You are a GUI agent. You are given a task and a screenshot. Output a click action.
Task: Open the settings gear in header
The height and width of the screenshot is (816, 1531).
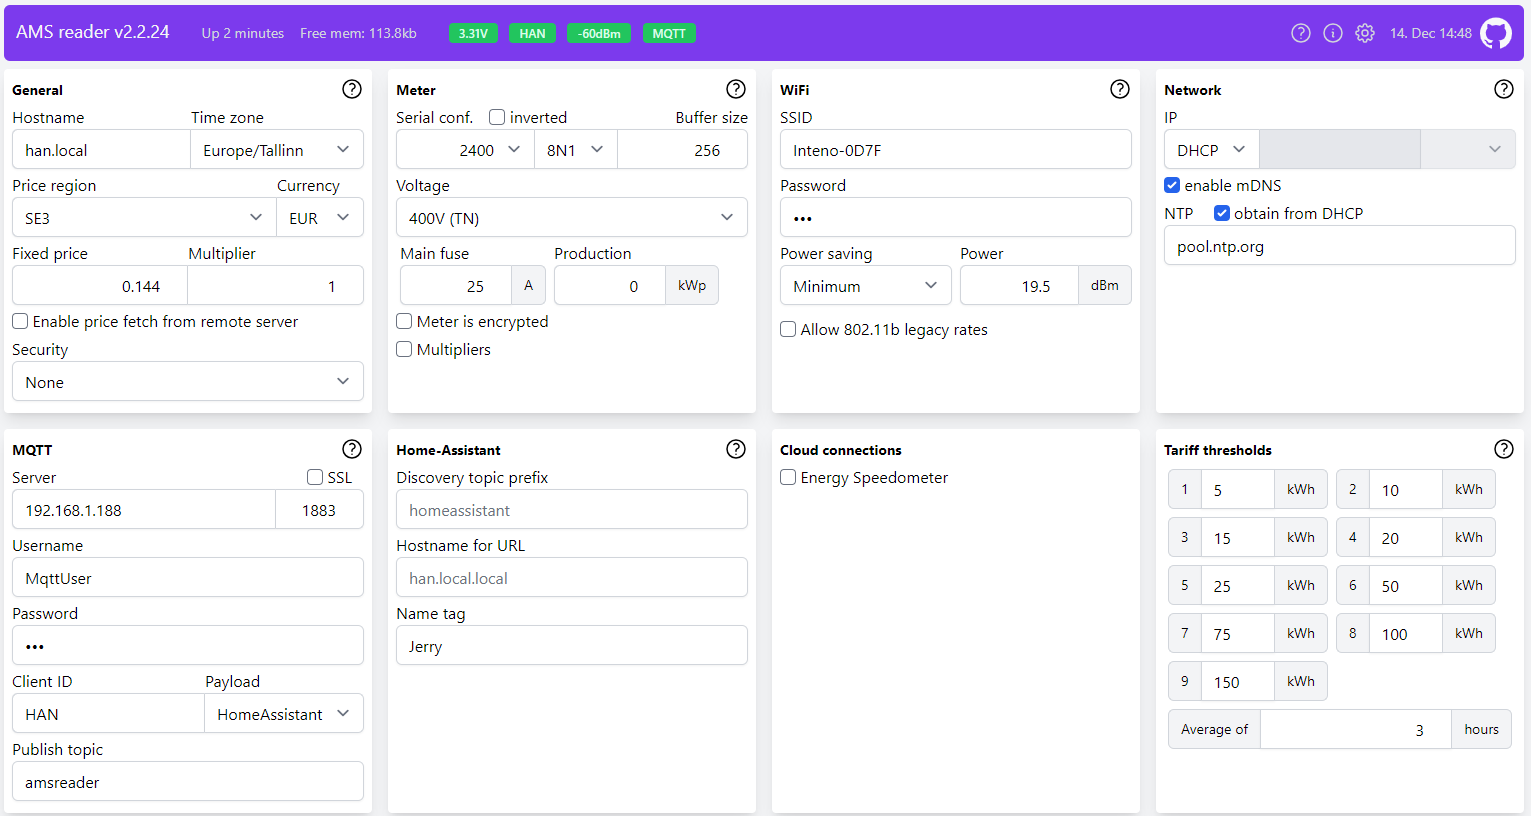click(x=1365, y=33)
